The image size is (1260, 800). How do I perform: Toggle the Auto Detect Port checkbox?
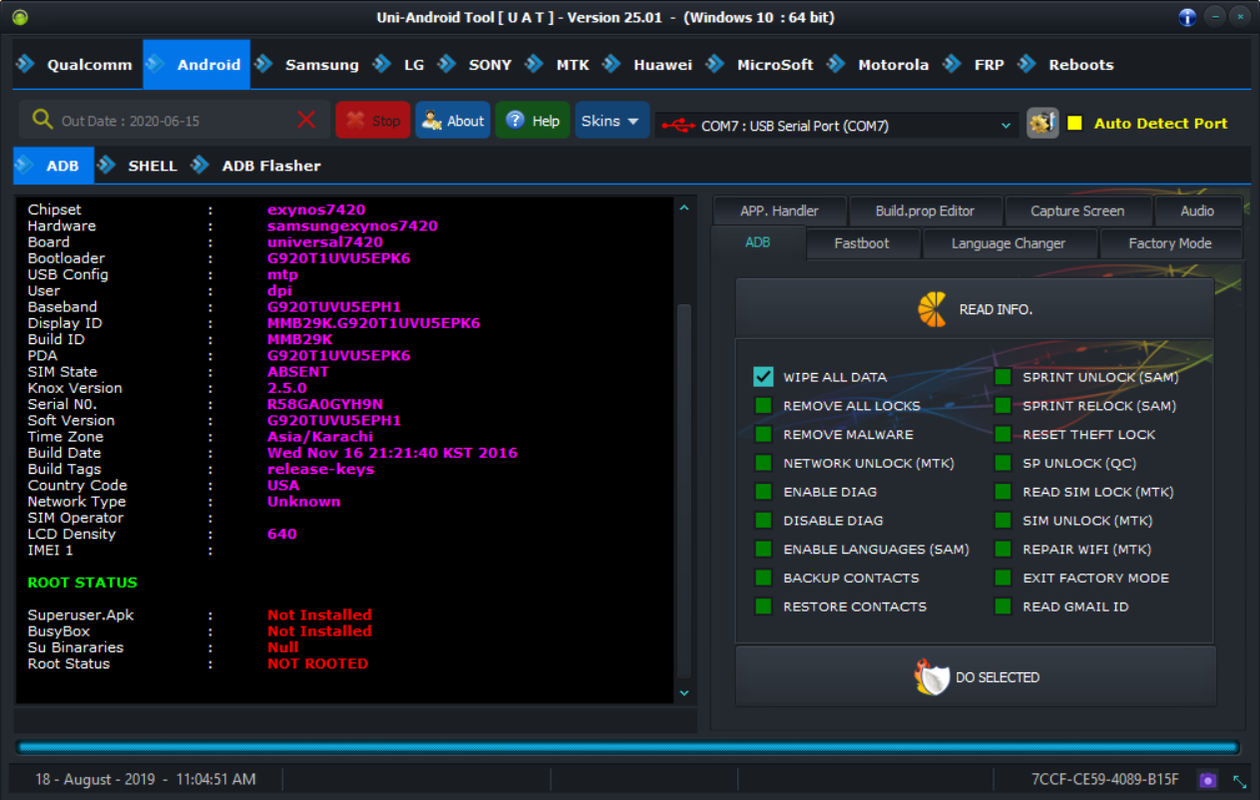1075,123
